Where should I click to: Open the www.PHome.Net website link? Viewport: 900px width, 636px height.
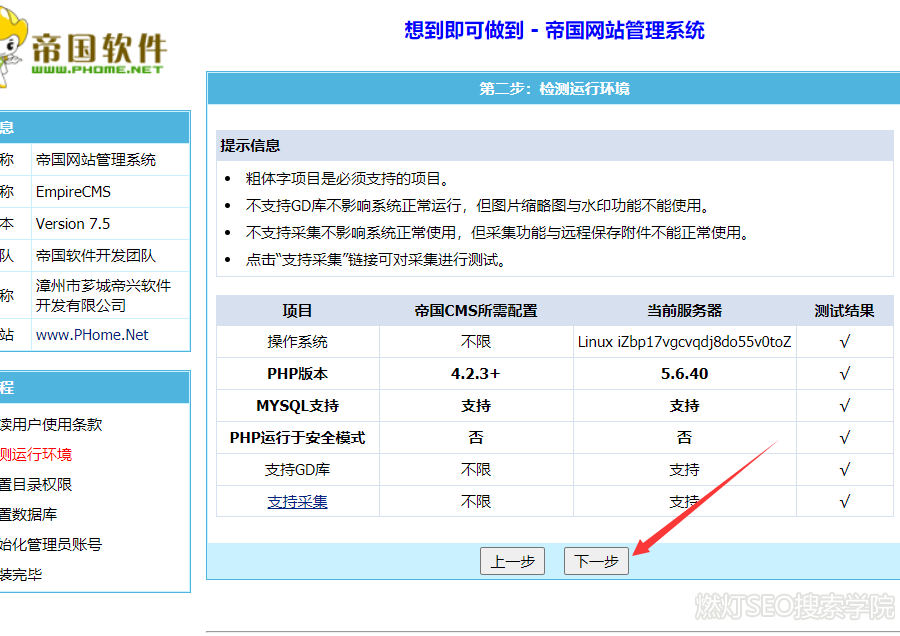coord(92,335)
